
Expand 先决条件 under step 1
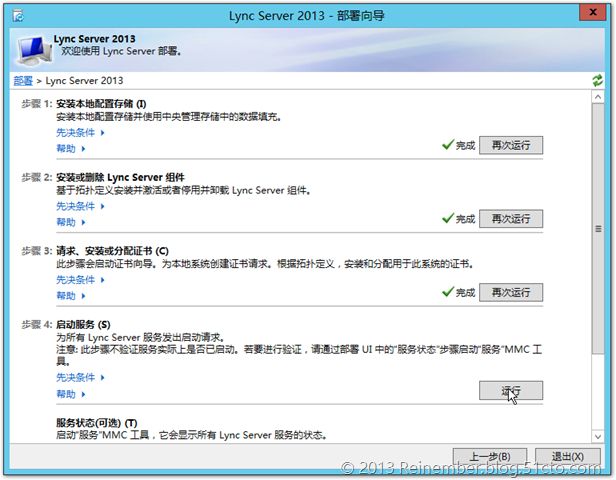click(80, 133)
